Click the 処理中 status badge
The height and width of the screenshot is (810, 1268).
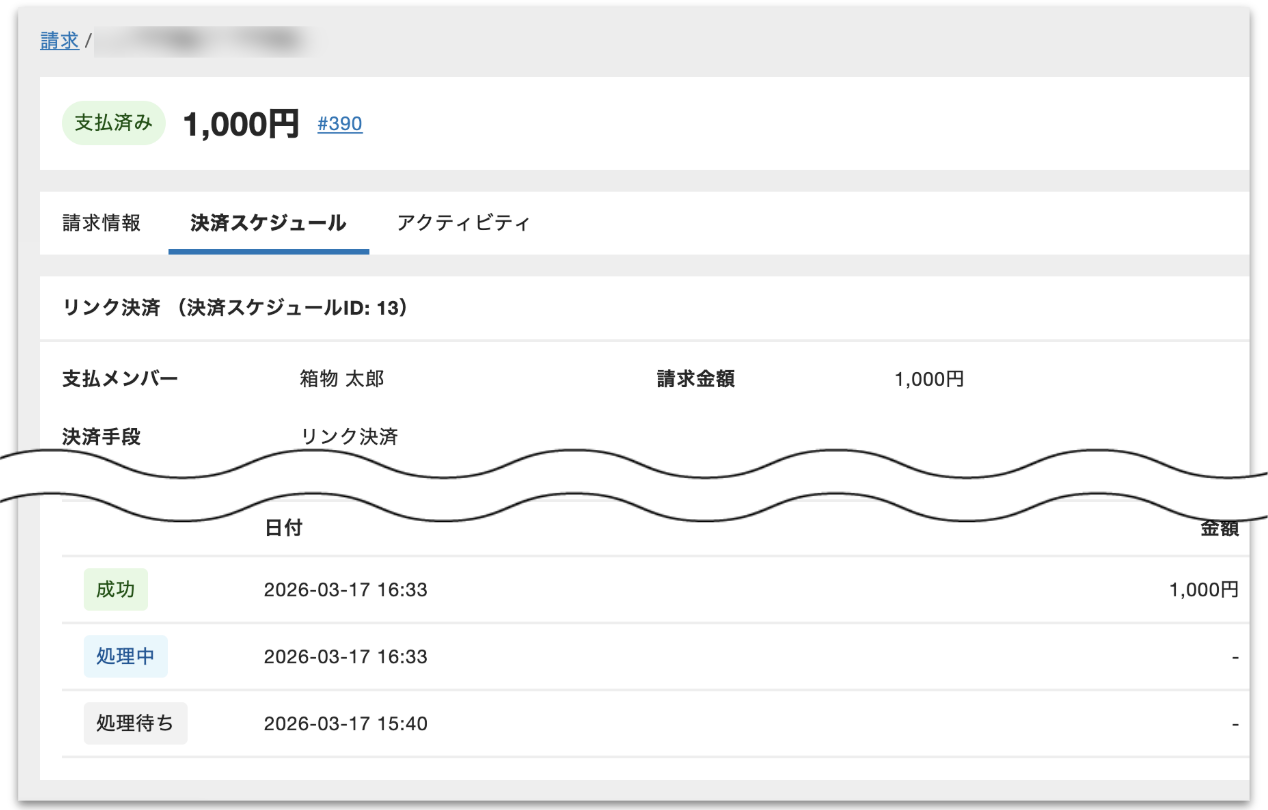[x=124, y=655]
